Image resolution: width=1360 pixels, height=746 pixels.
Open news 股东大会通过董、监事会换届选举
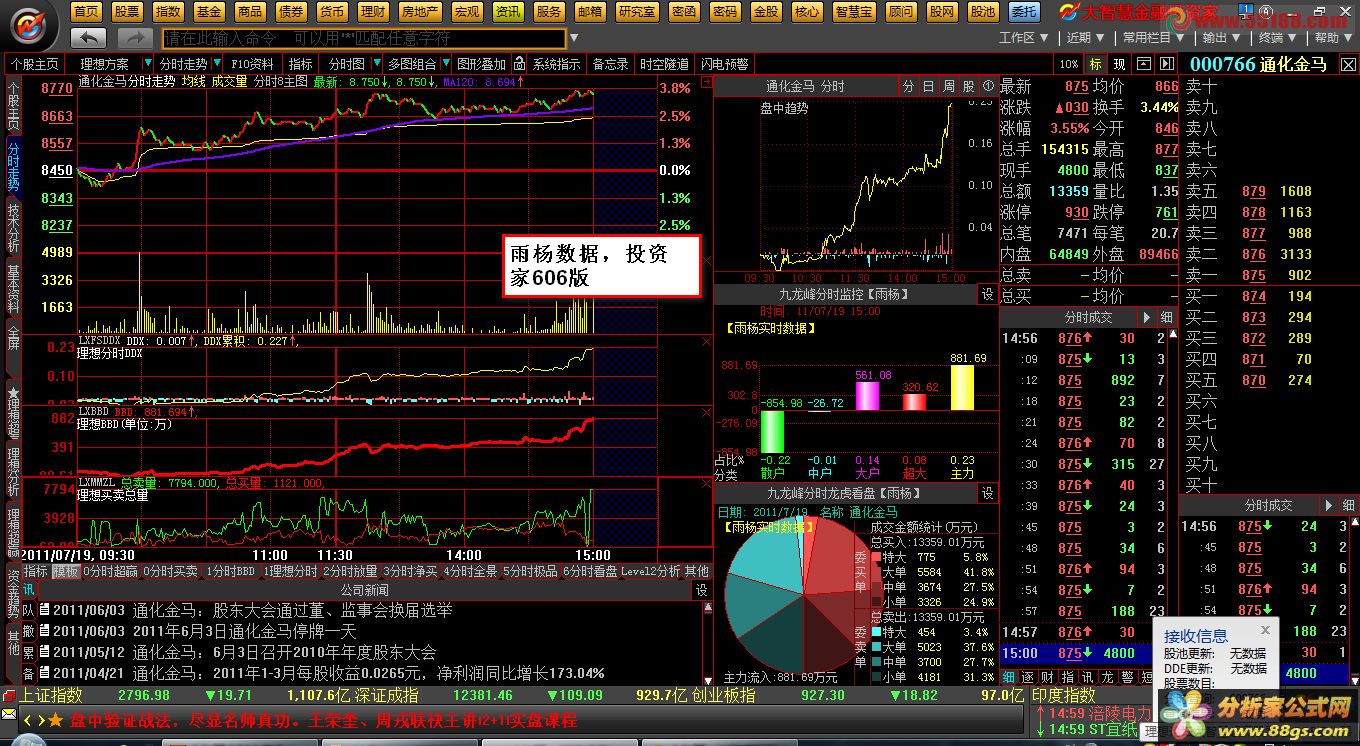coord(333,610)
